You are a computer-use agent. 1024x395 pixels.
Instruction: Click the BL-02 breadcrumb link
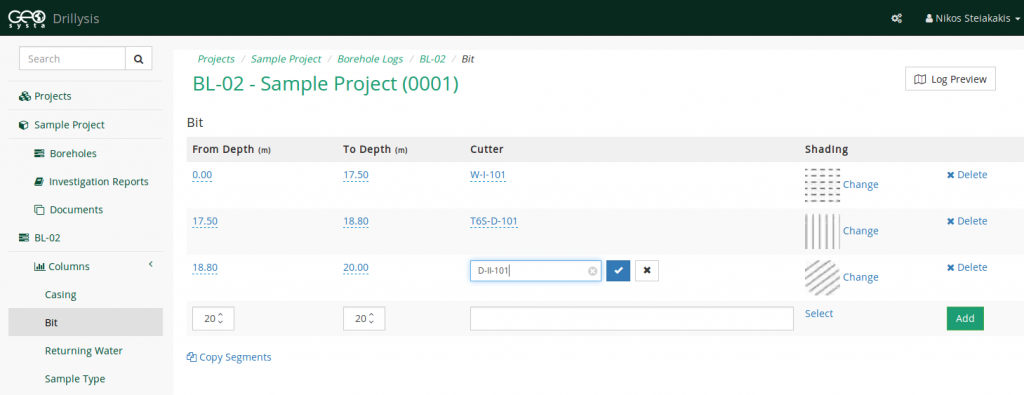(x=432, y=59)
